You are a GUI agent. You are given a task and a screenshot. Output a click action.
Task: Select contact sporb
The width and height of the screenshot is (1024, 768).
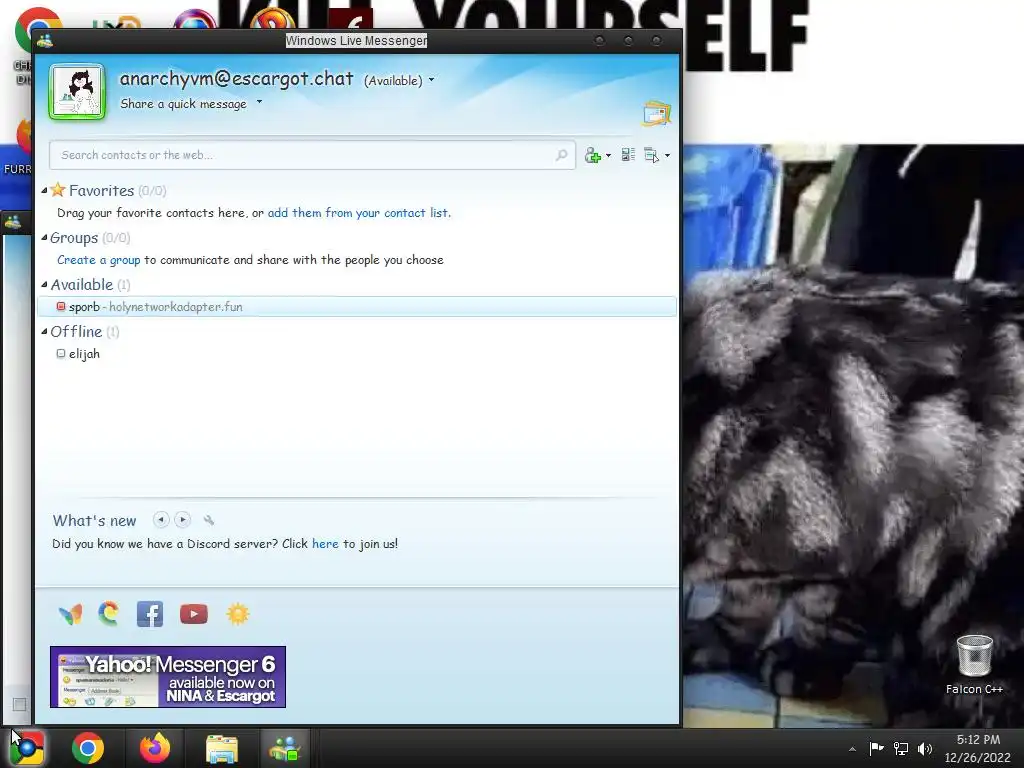357,306
